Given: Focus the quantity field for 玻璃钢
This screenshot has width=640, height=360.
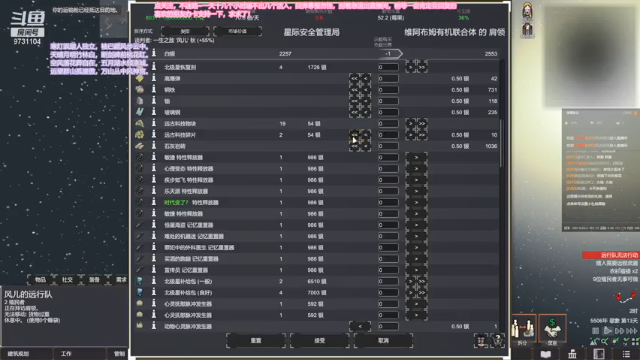Looking at the screenshot, I should pyautogui.click(x=388, y=112).
